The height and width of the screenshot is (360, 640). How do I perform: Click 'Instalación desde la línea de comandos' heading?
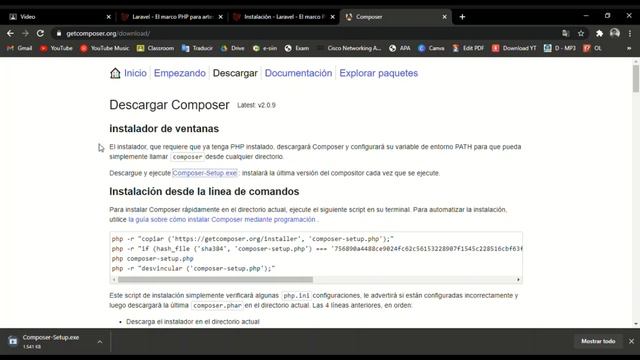click(204, 191)
